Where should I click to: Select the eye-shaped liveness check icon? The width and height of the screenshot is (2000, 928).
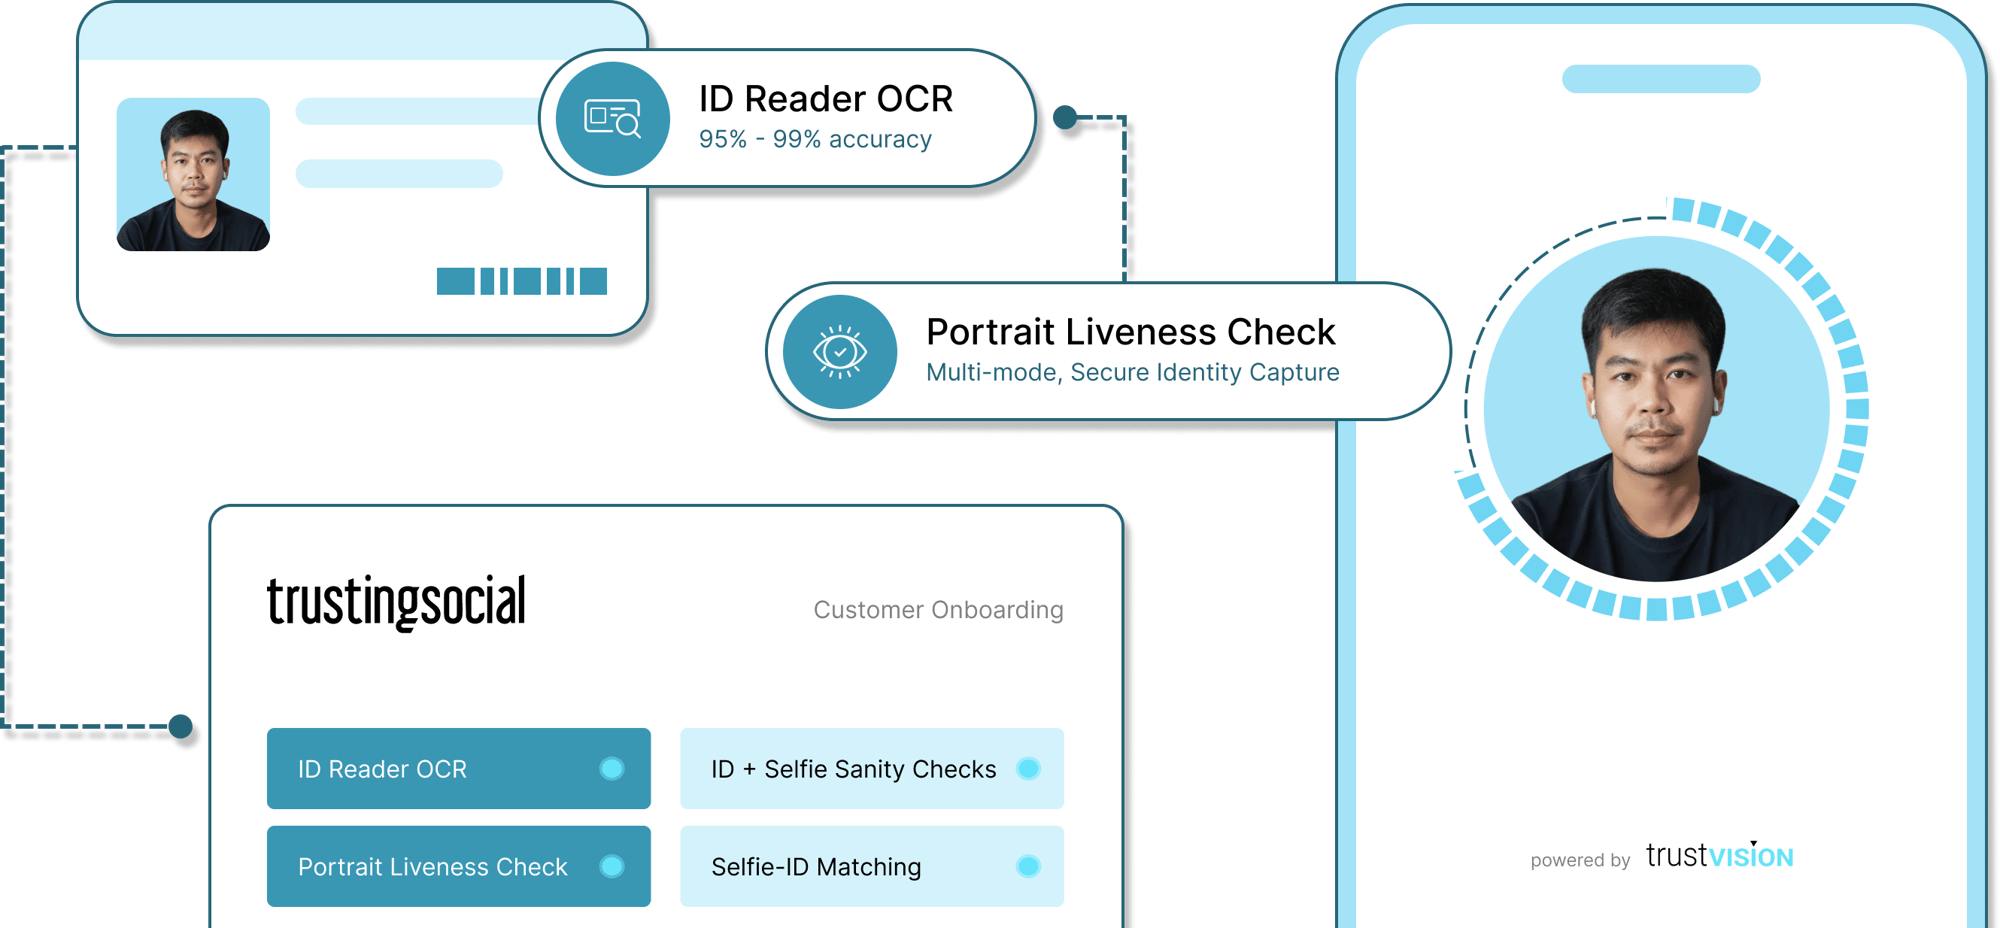843,351
